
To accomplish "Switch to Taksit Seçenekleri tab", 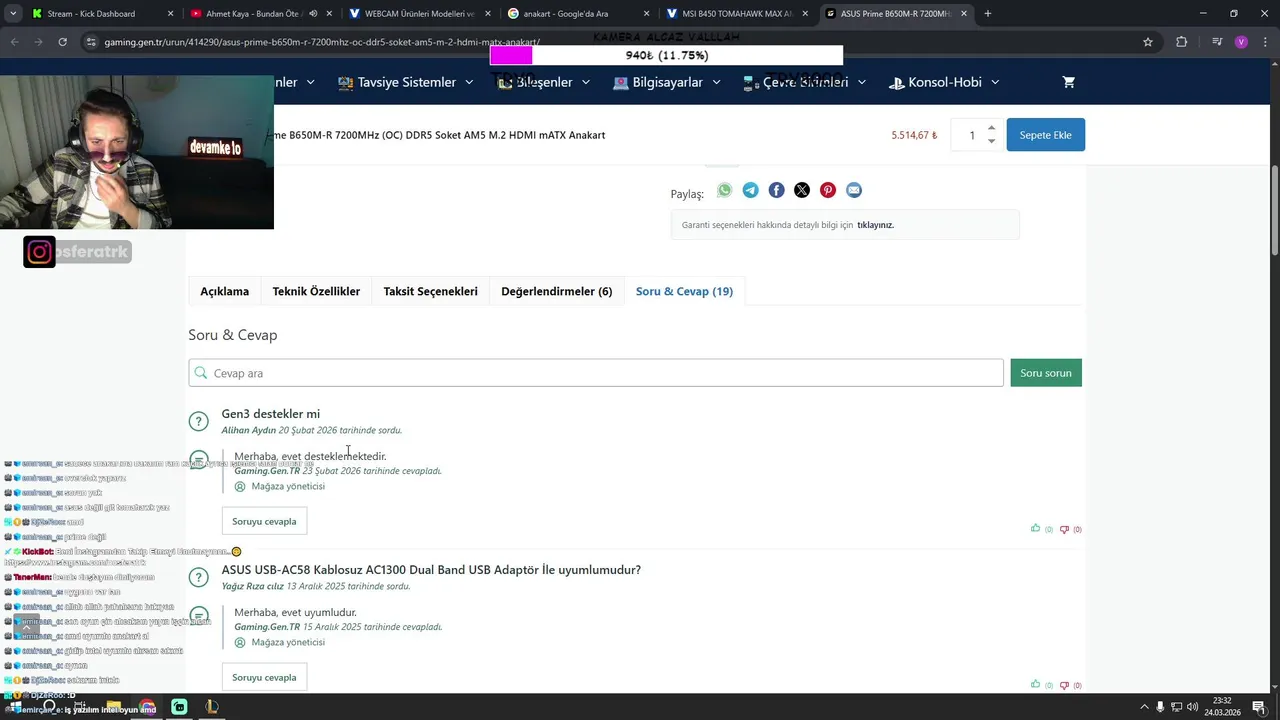I will tap(430, 291).
